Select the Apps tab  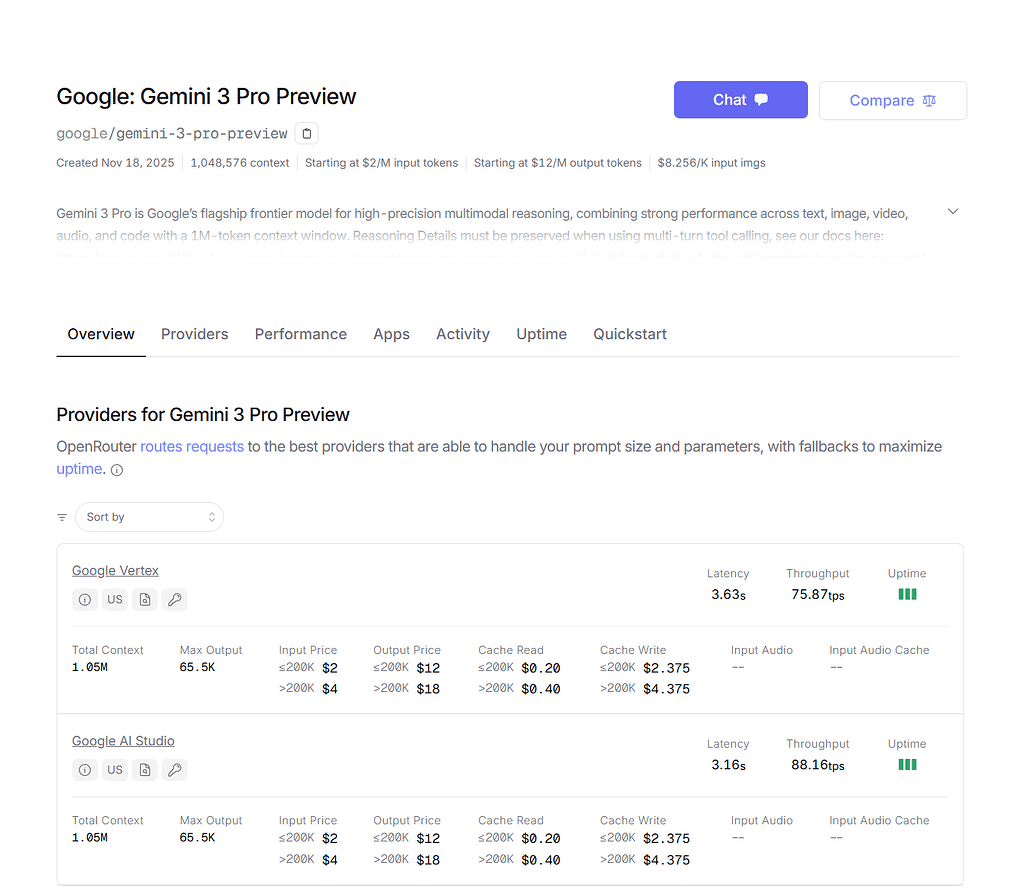[x=391, y=334]
